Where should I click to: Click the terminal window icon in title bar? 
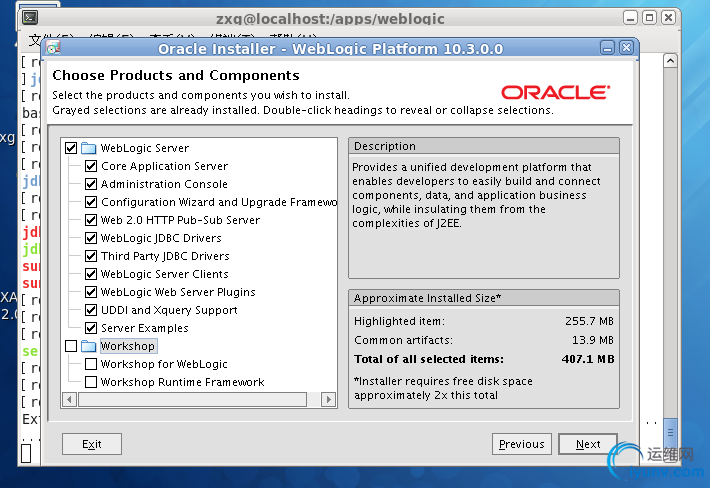tap(30, 18)
